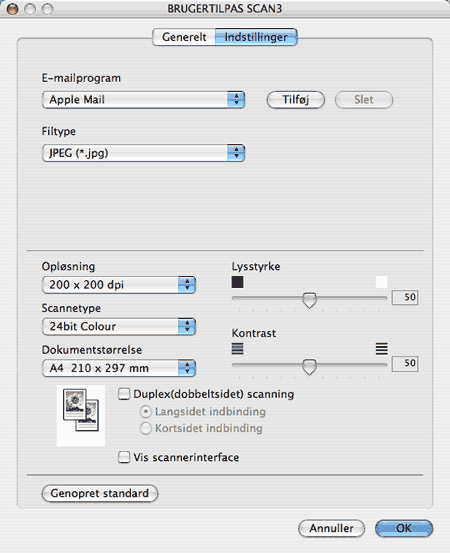Click the low contrast lines icon
The height and width of the screenshot is (553, 450).
pos(237,349)
